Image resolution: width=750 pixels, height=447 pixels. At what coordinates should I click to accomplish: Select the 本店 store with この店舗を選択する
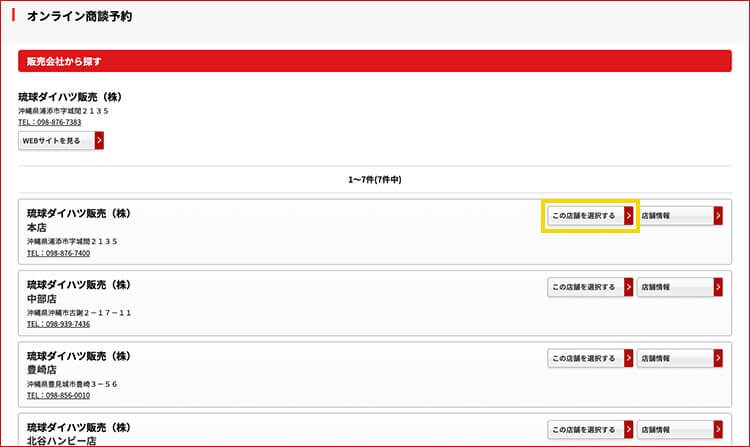tap(590, 216)
